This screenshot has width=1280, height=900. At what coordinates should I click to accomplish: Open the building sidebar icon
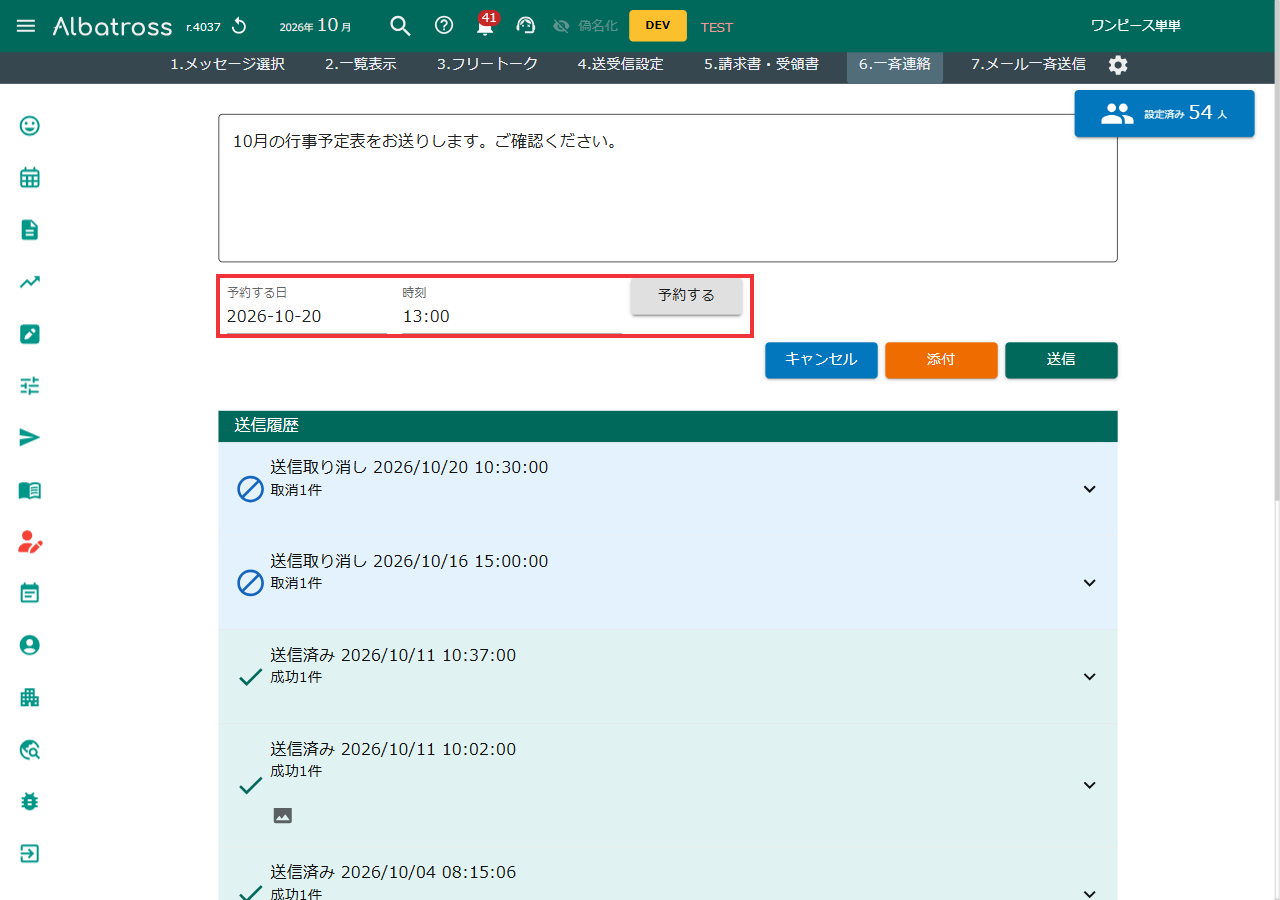[30, 698]
